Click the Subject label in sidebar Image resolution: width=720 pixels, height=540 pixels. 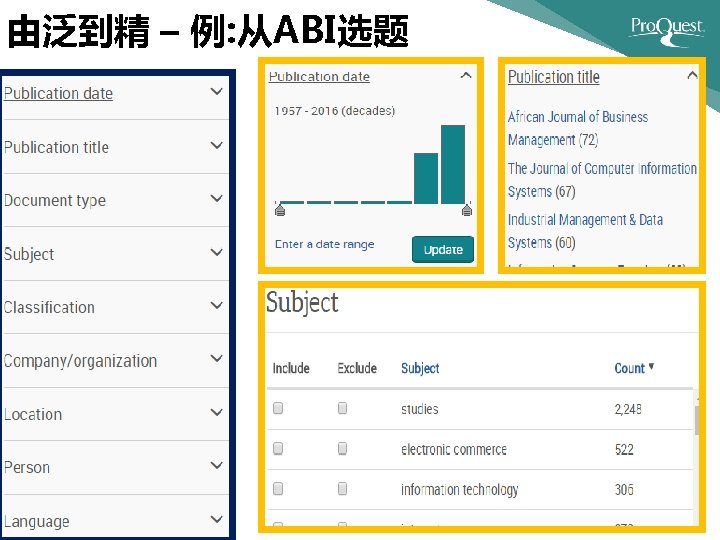tap(29, 254)
